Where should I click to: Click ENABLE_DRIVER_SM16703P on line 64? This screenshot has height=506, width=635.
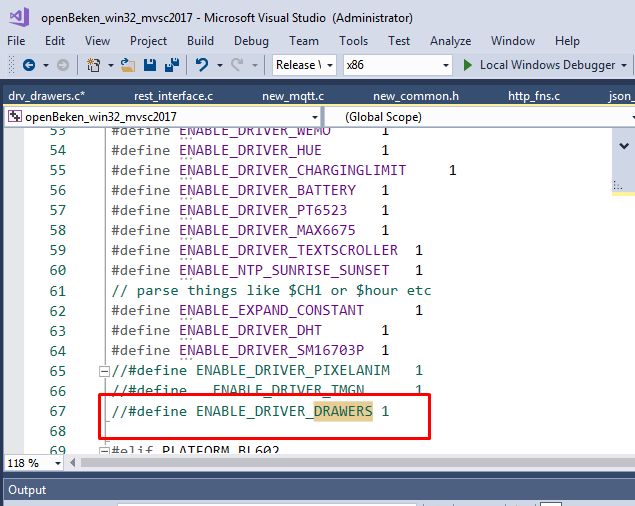click(x=271, y=350)
